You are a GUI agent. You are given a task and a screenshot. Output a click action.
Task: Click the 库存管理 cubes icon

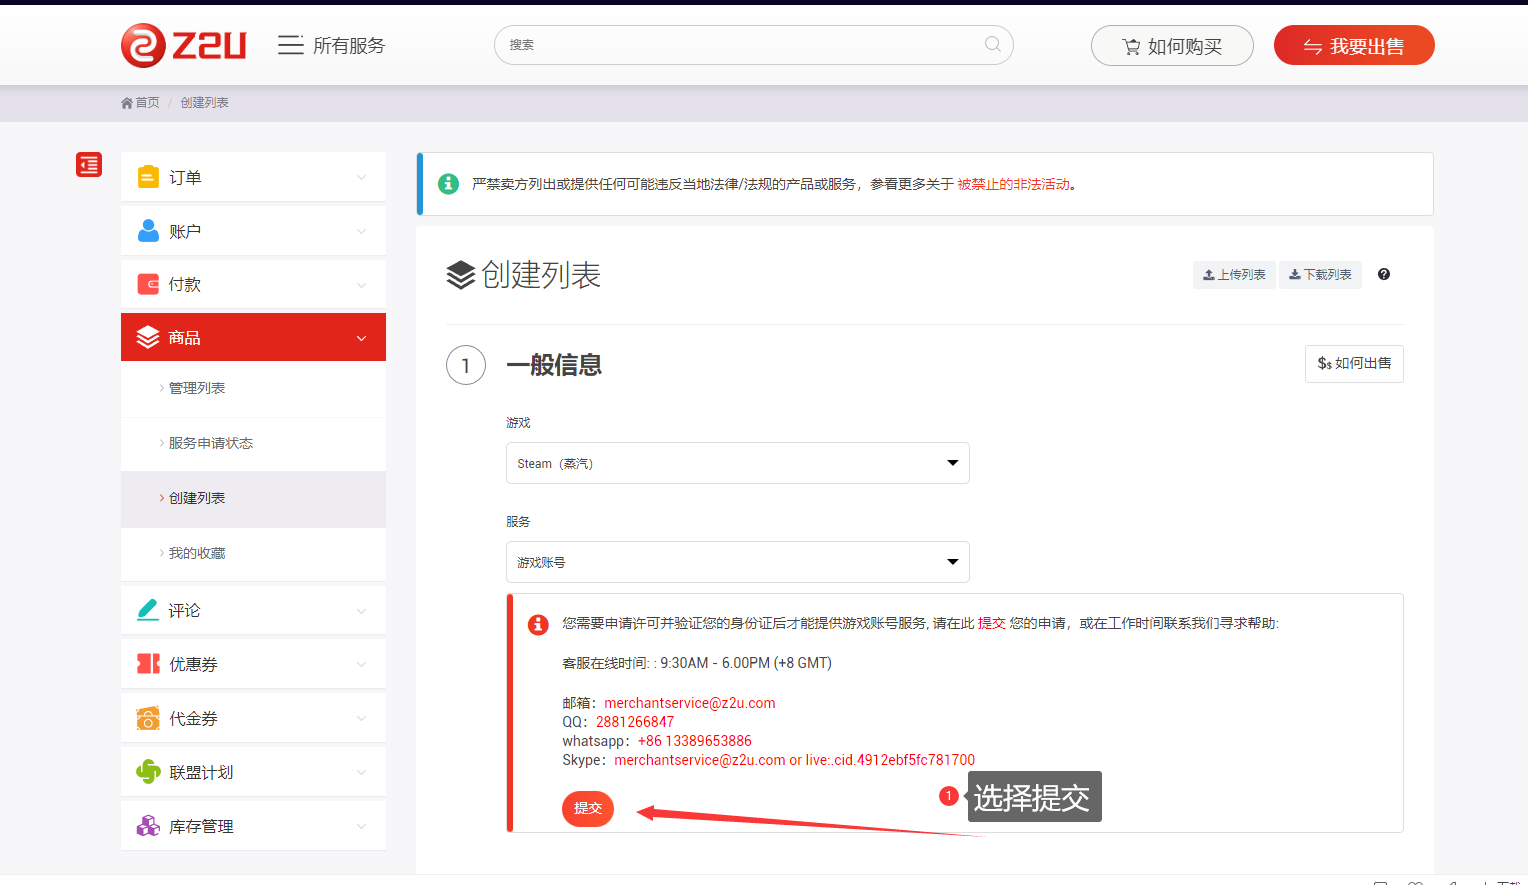point(148,826)
